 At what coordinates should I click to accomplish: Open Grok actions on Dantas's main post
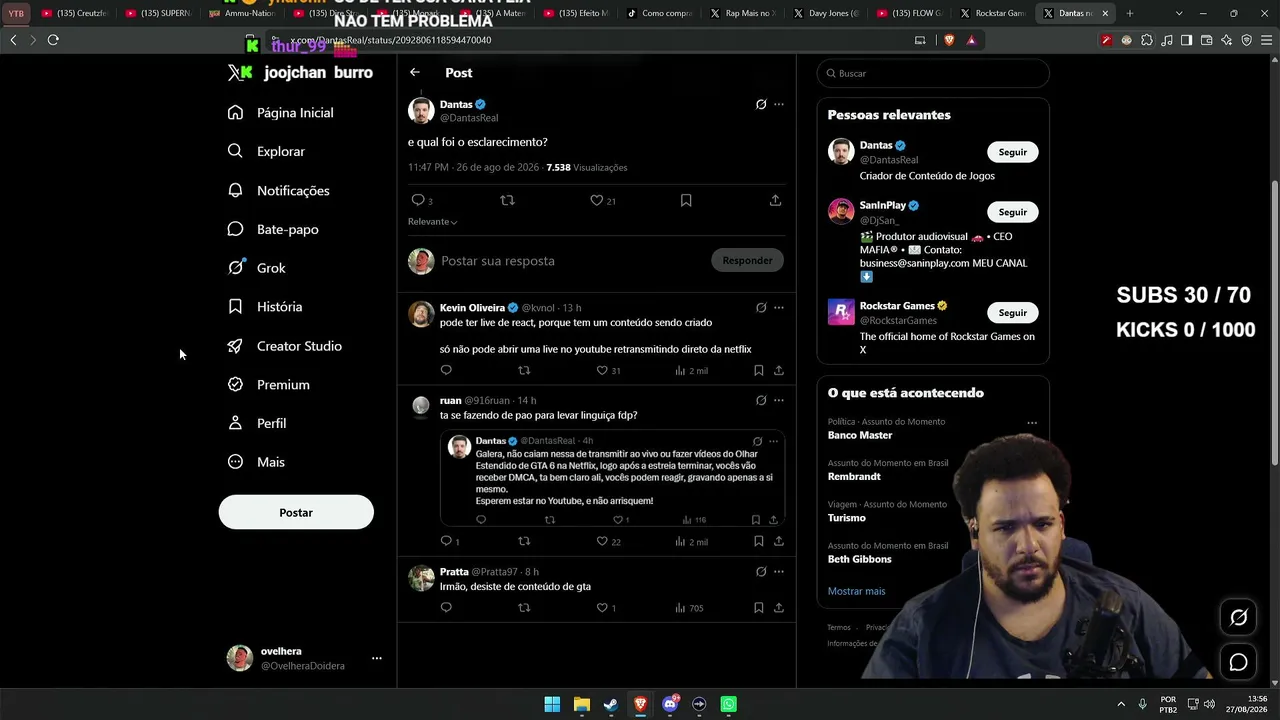pos(761,104)
